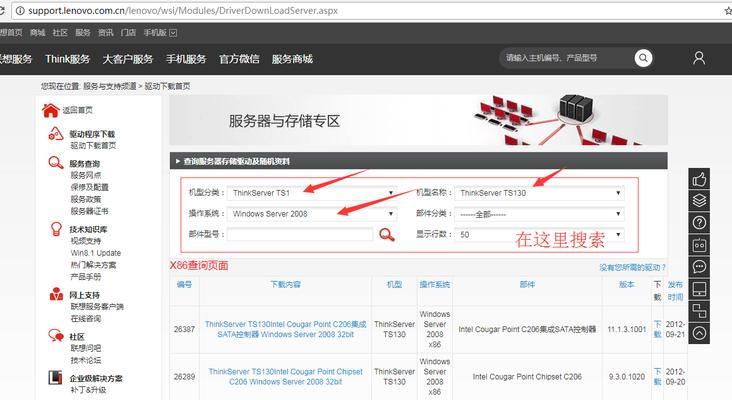Click the 驱动程序下载 sidebar icon
The image size is (732, 400).
pyautogui.click(x=56, y=133)
